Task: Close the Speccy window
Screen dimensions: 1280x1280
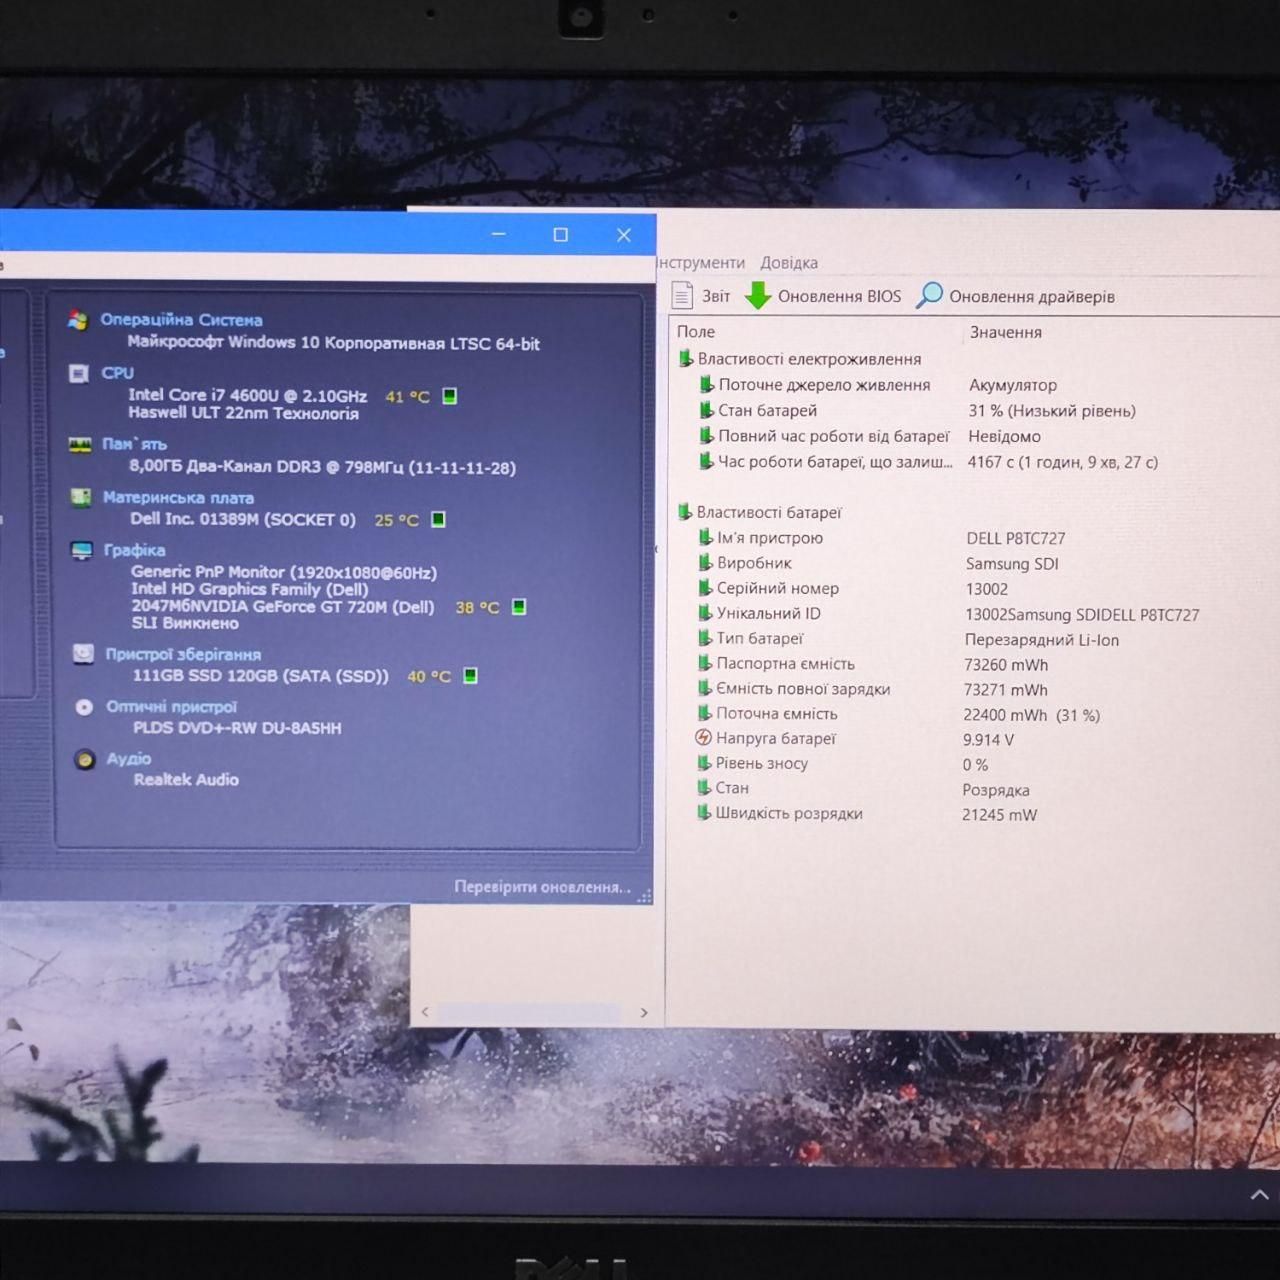Action: coord(624,235)
